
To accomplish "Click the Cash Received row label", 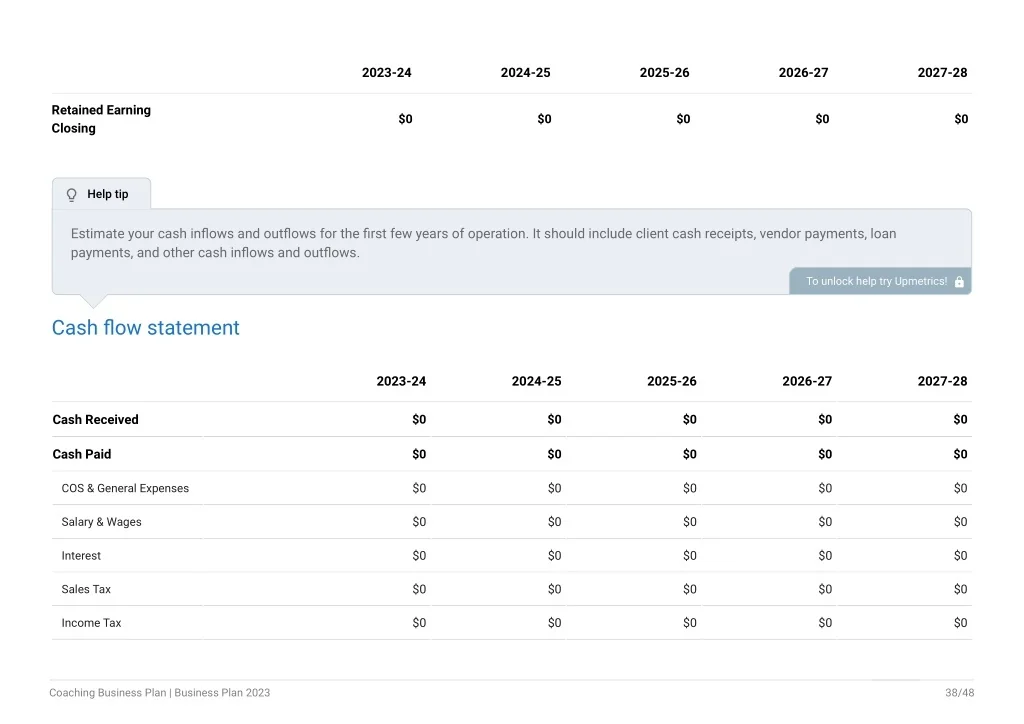I will (x=95, y=420).
